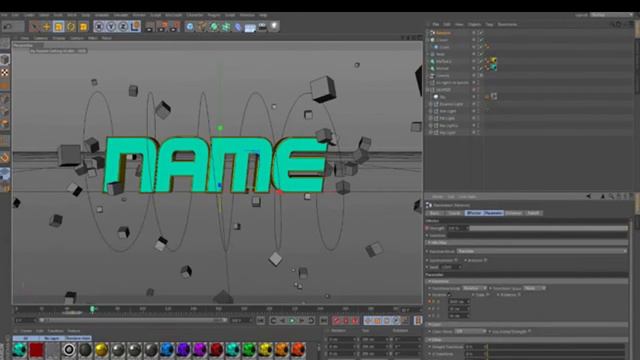This screenshot has width=640, height=360.
Task: Switch to the Falloff tab
Action: point(533,213)
